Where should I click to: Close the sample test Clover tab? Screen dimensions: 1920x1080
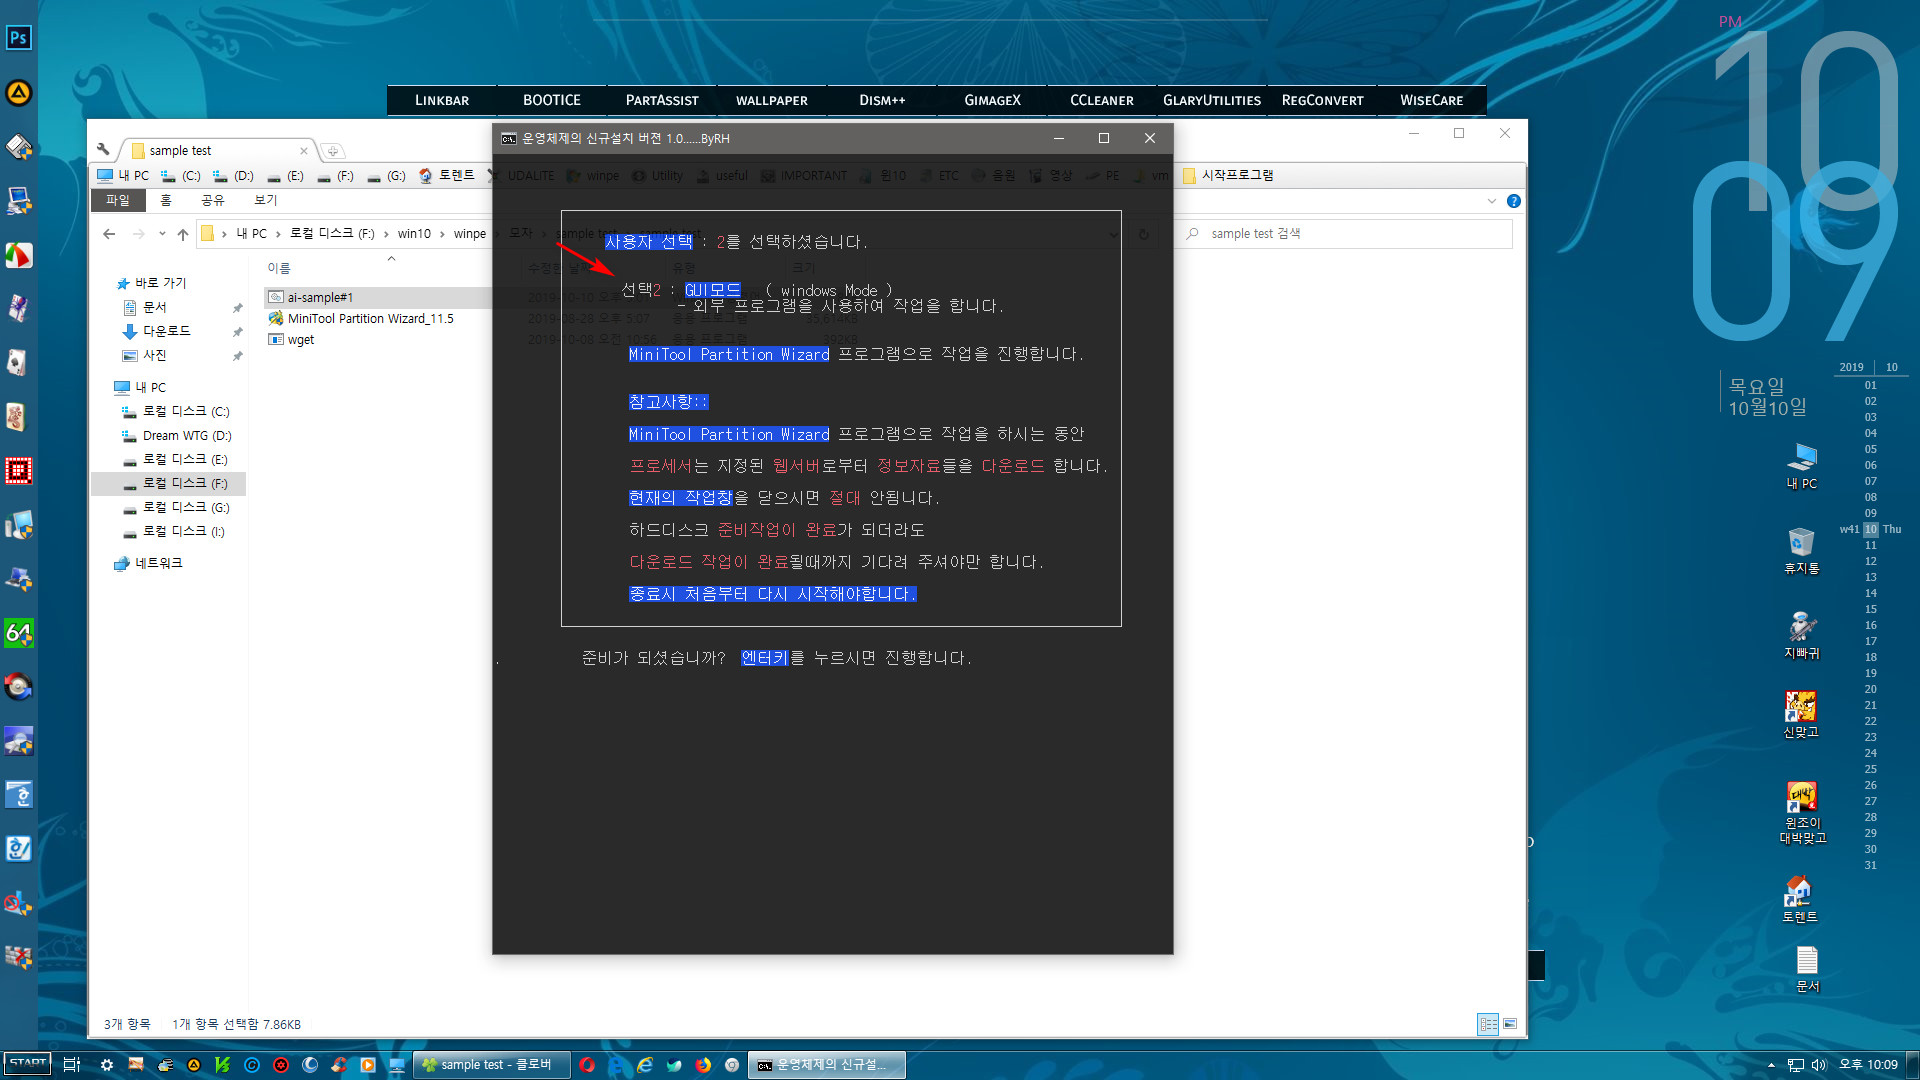click(304, 151)
